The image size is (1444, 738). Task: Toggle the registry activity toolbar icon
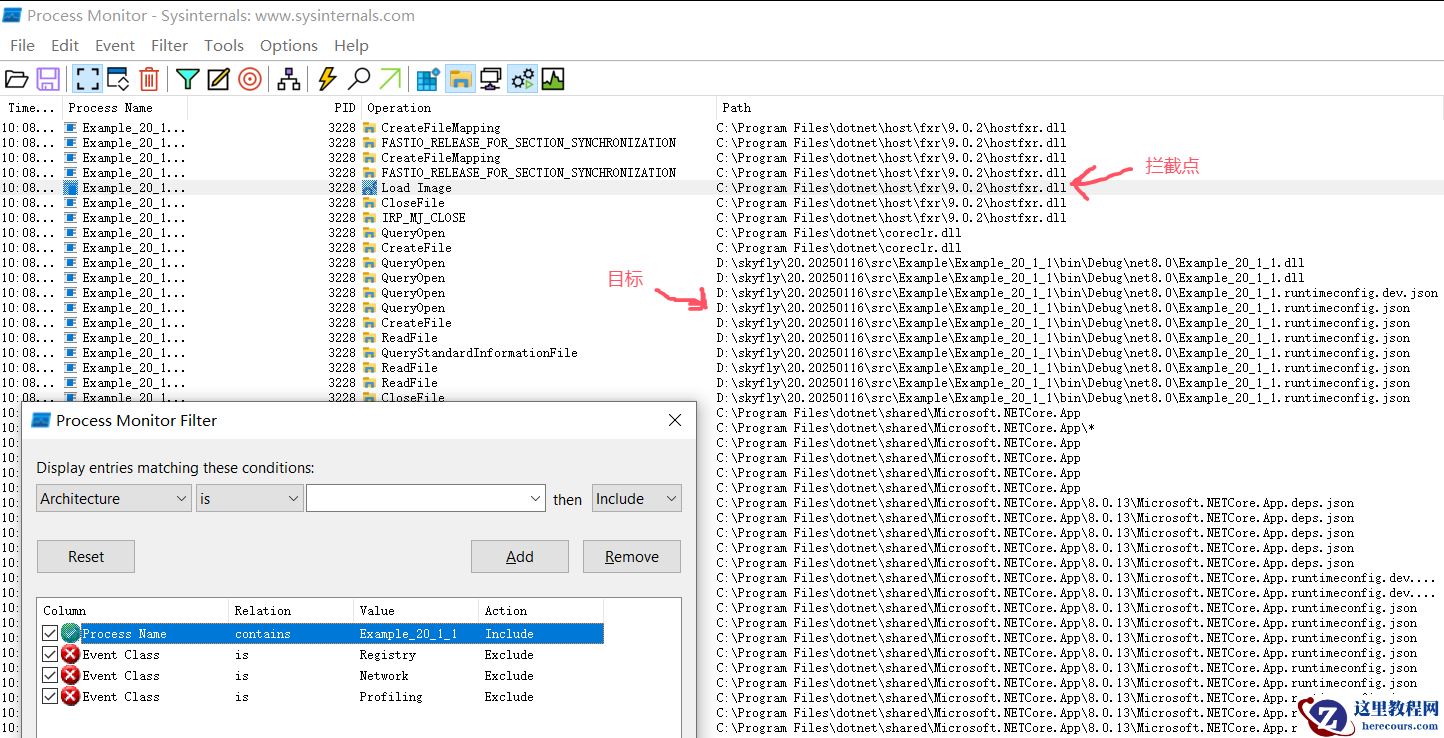(x=428, y=79)
